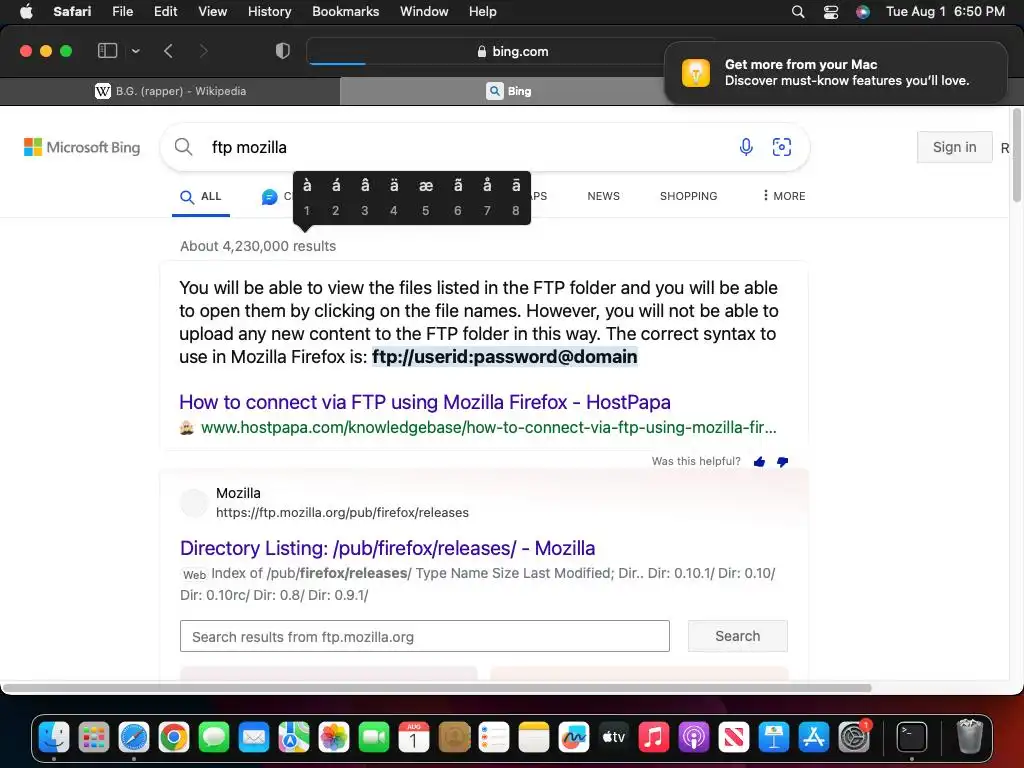Choose accent option à numbered 1

point(307,197)
